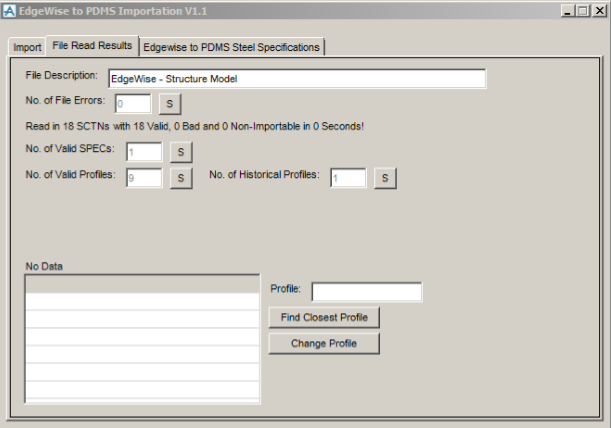Switch to the Import tab
This screenshot has width=611, height=428.
coord(27,47)
